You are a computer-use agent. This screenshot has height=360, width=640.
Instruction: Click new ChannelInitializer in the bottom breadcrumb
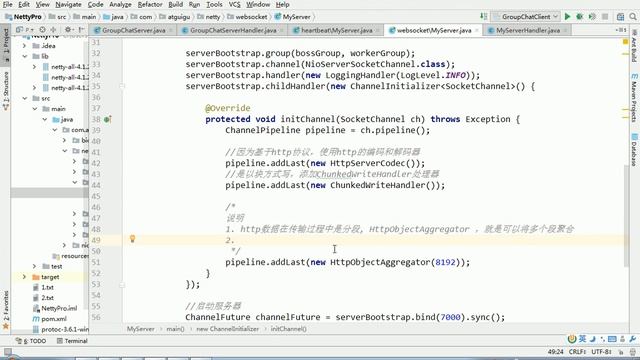[x=227, y=329]
